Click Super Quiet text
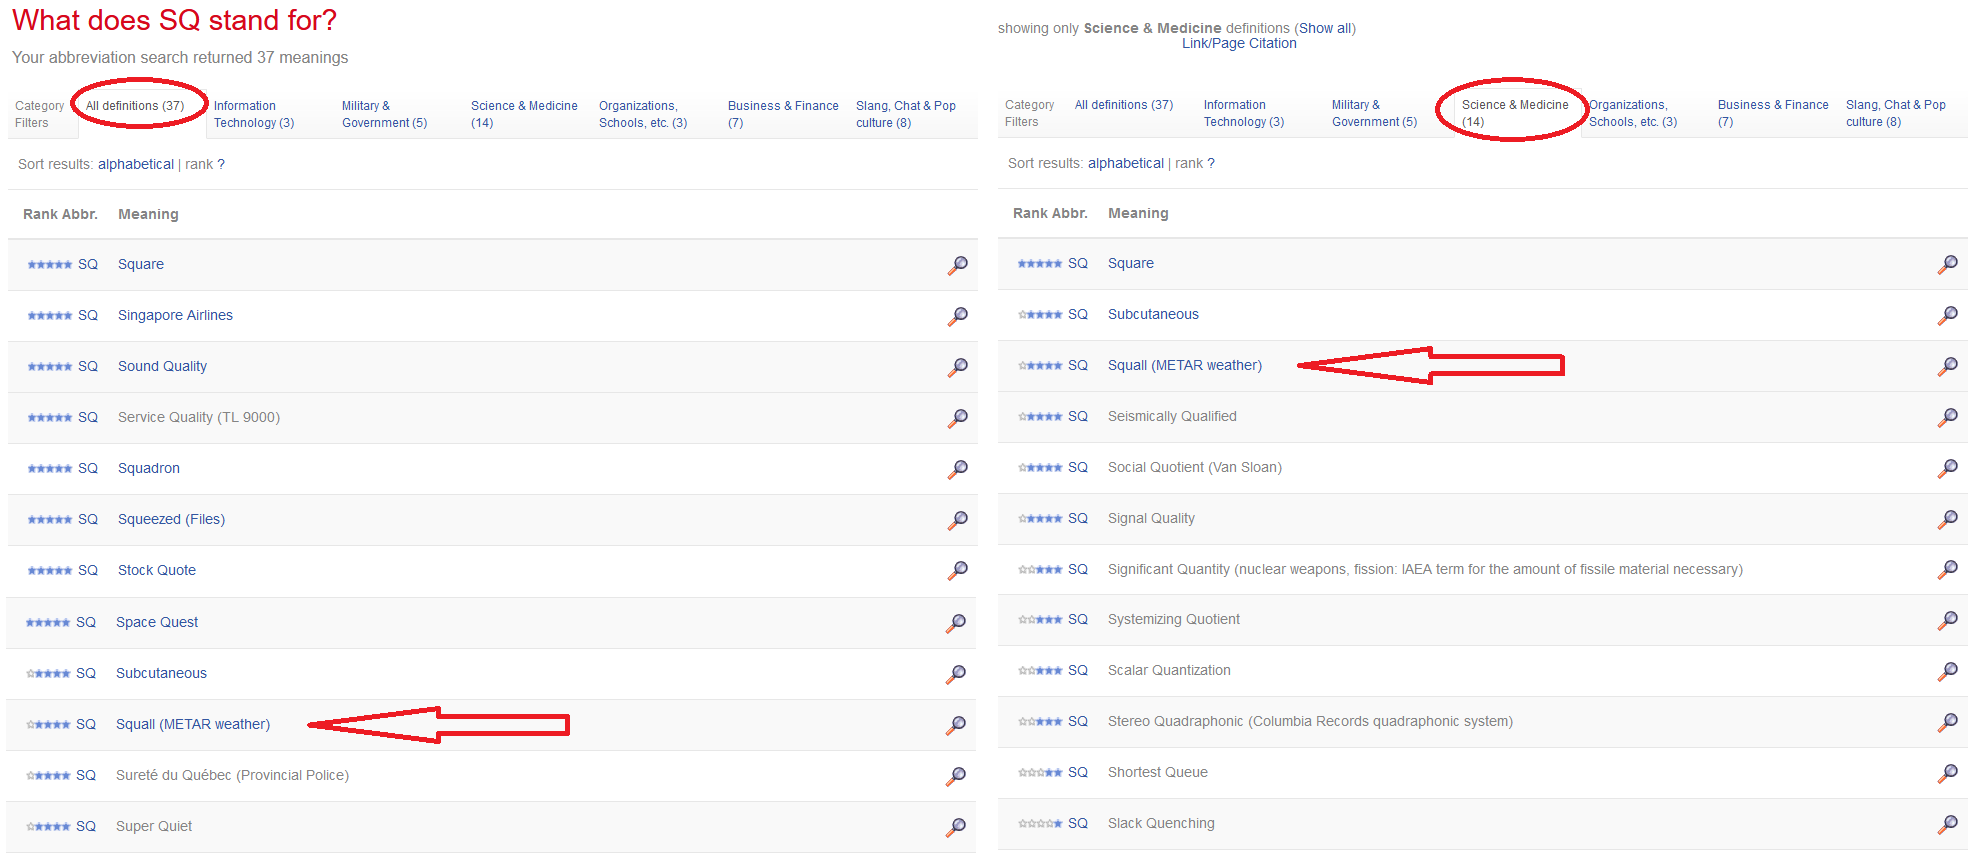The width and height of the screenshot is (1970, 856). pyautogui.click(x=154, y=826)
